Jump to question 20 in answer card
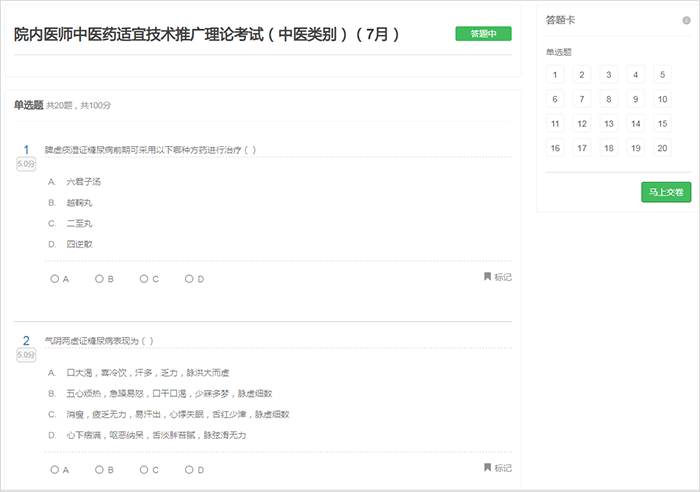 tap(662, 148)
